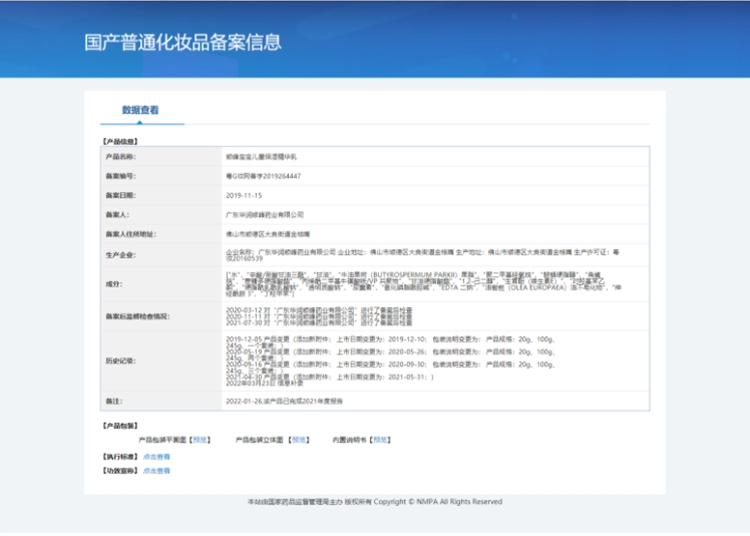Click the 成分 row label
750x536 pixels.
point(114,284)
